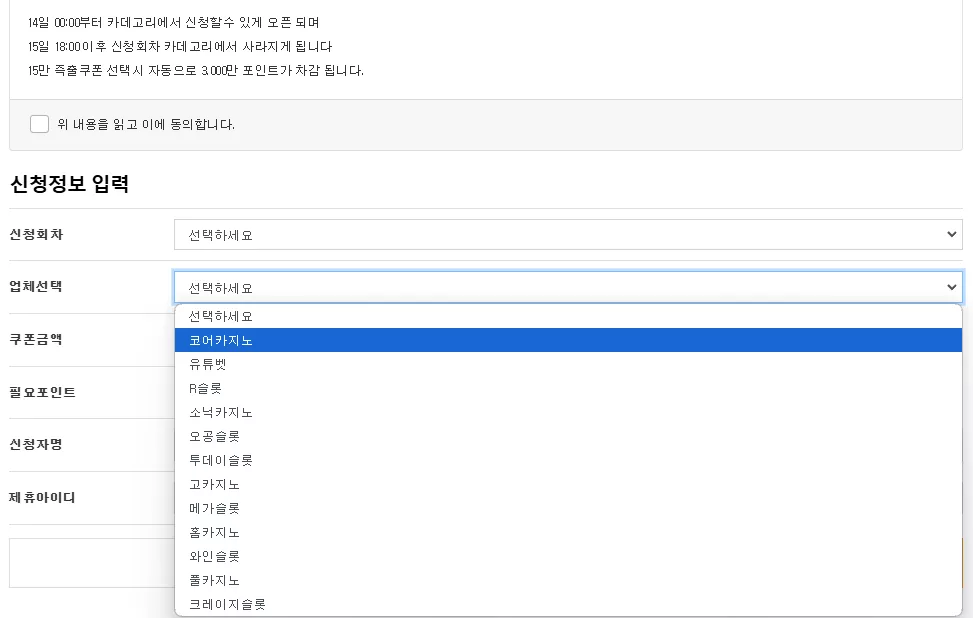
Task: Choose 유튜벳 from the dropdown list
Action: 568,364
